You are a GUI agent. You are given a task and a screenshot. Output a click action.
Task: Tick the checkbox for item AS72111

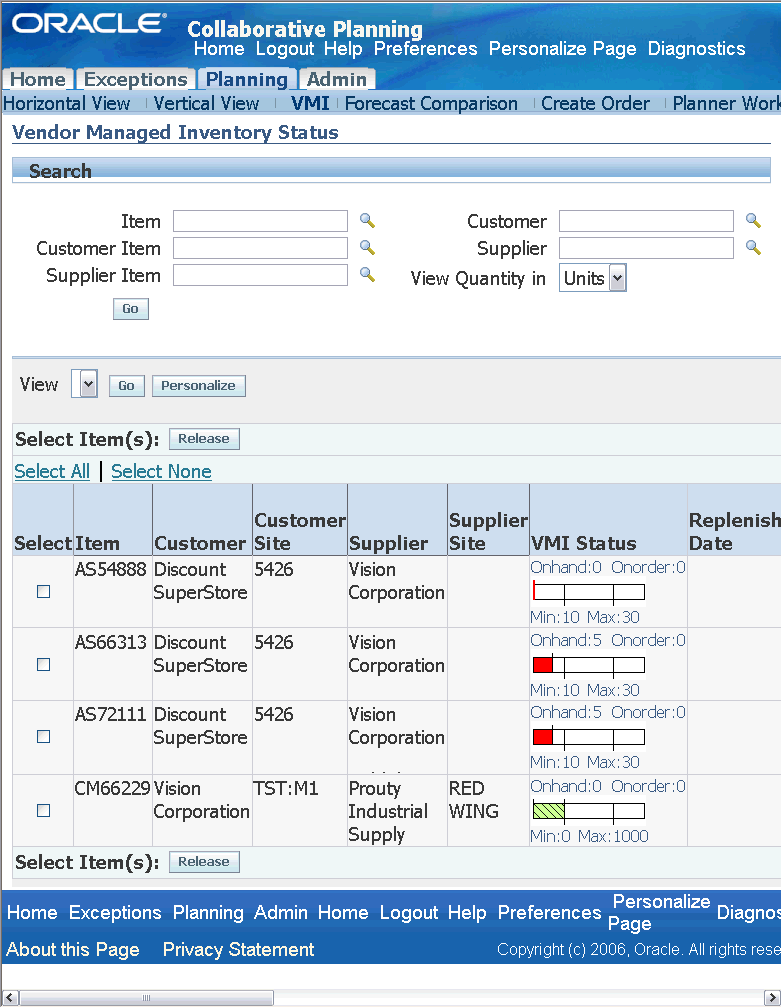pyautogui.click(x=44, y=737)
